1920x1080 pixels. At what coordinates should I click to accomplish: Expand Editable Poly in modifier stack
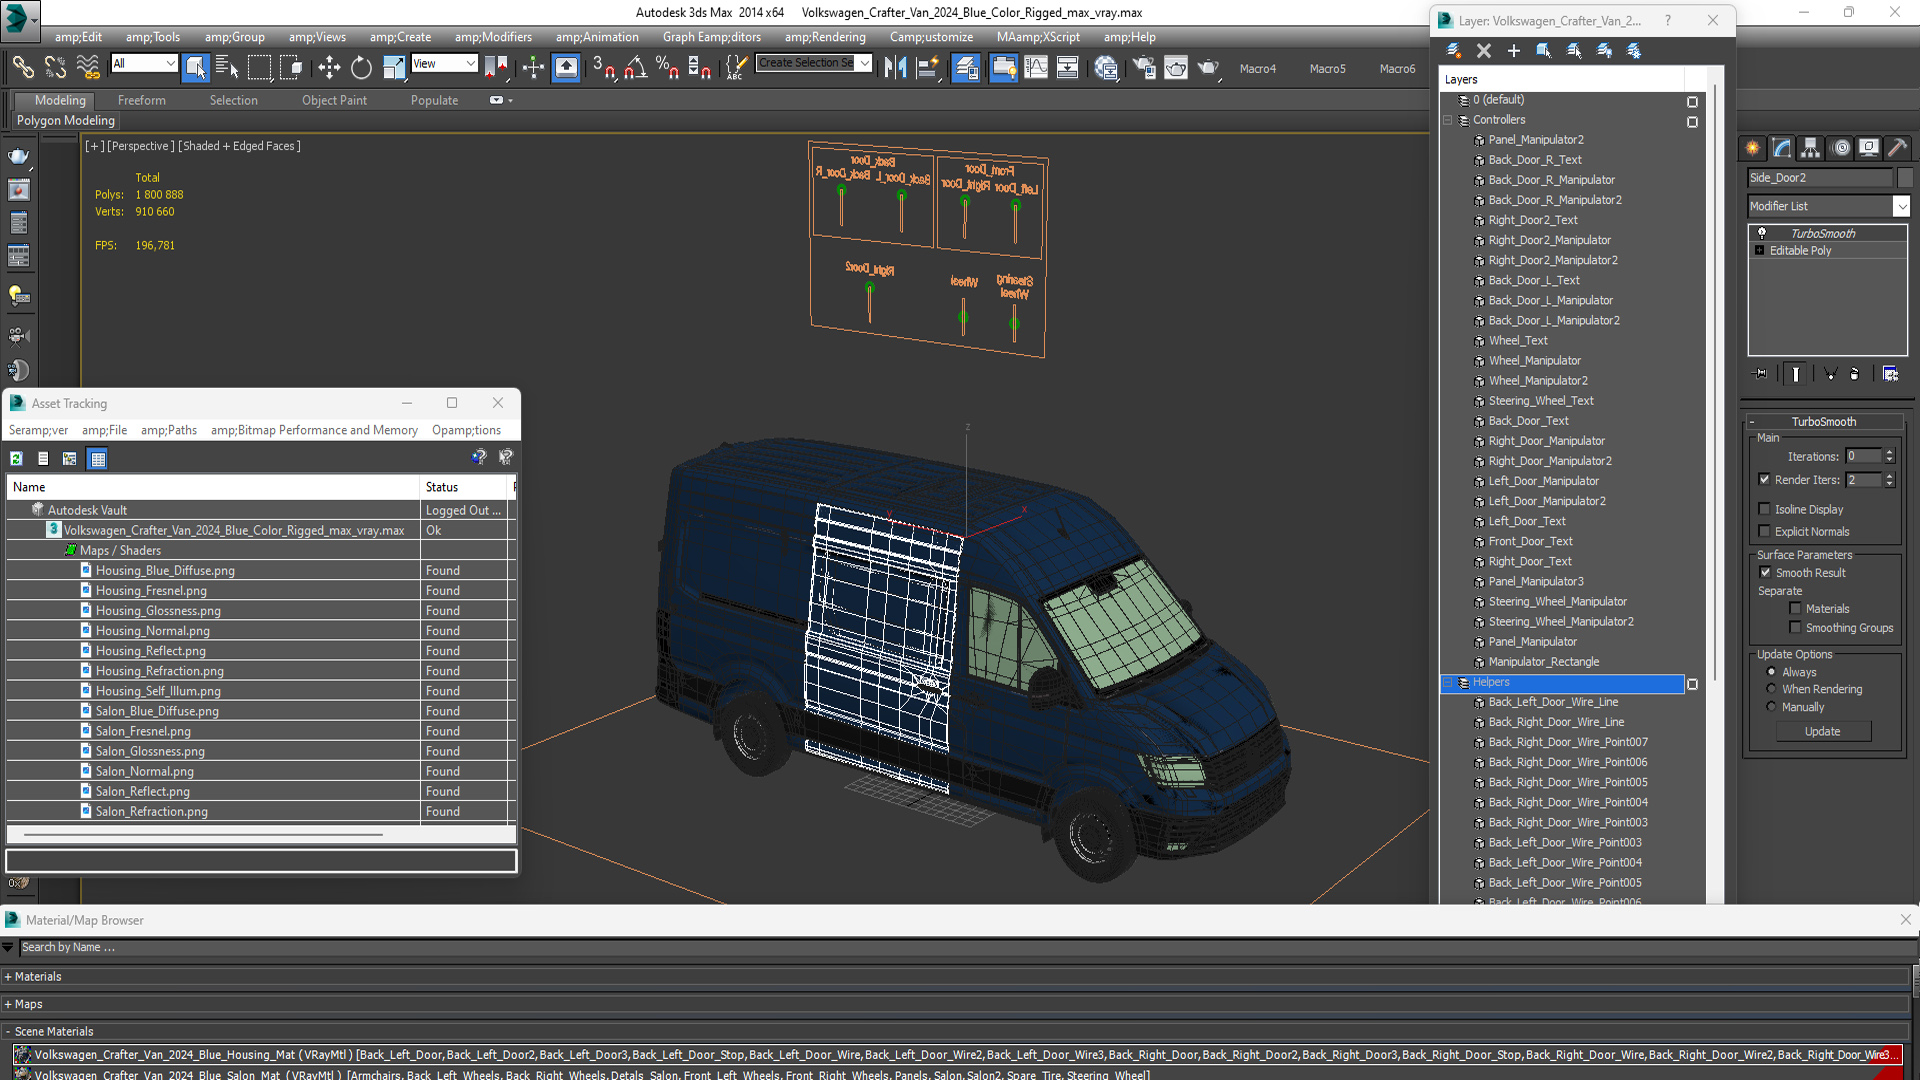coord(1759,251)
